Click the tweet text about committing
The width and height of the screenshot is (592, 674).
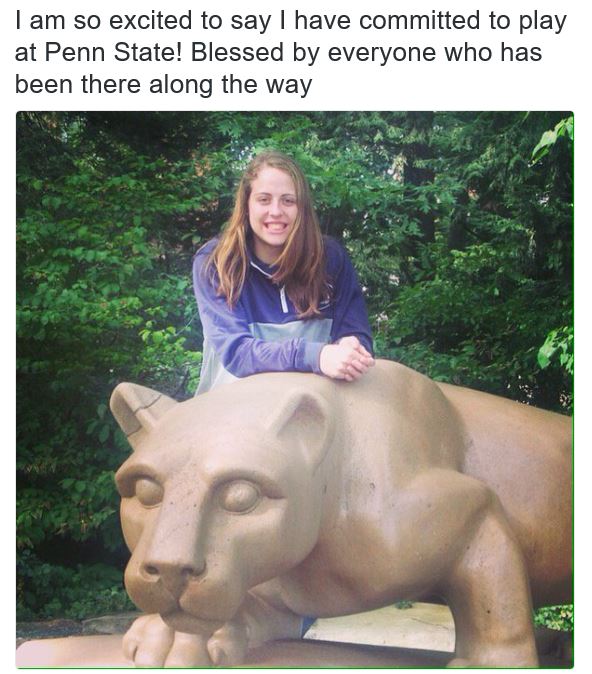(291, 52)
